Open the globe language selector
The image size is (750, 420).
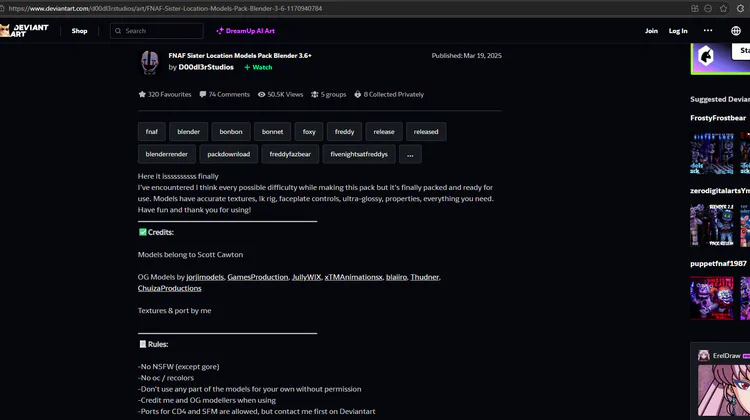[x=736, y=31]
